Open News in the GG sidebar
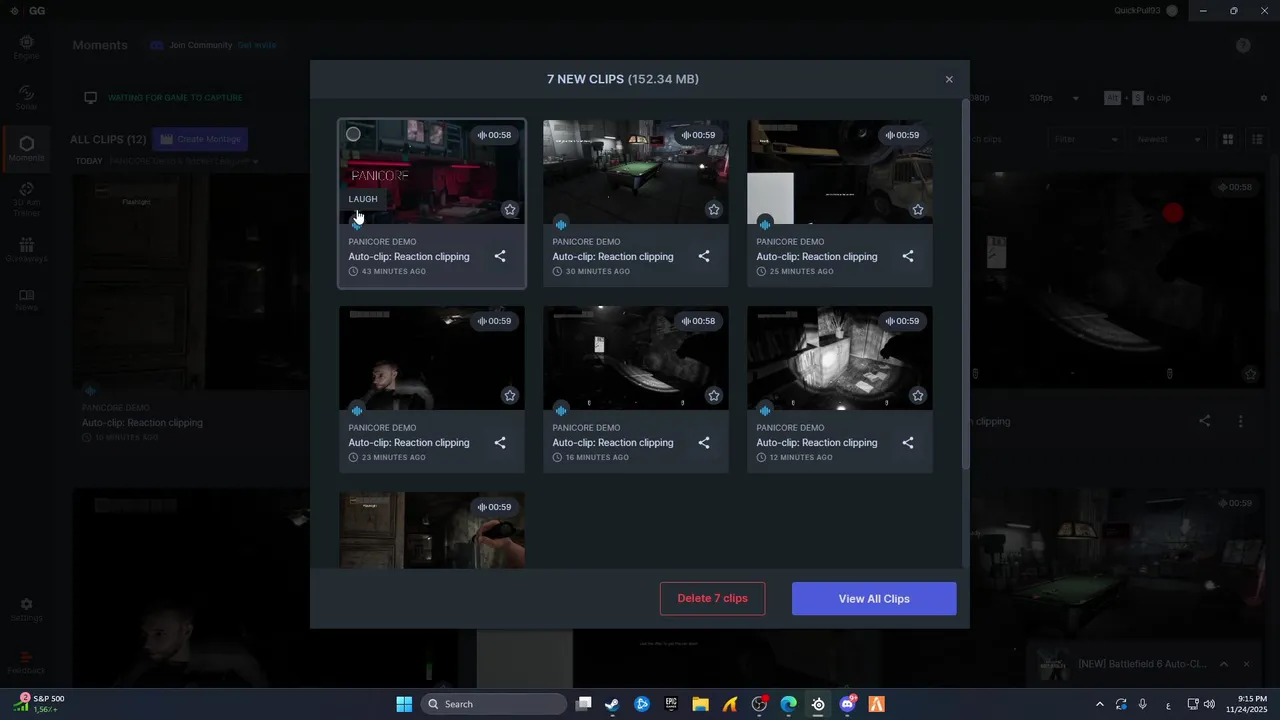This screenshot has width=1280, height=720. (x=27, y=300)
